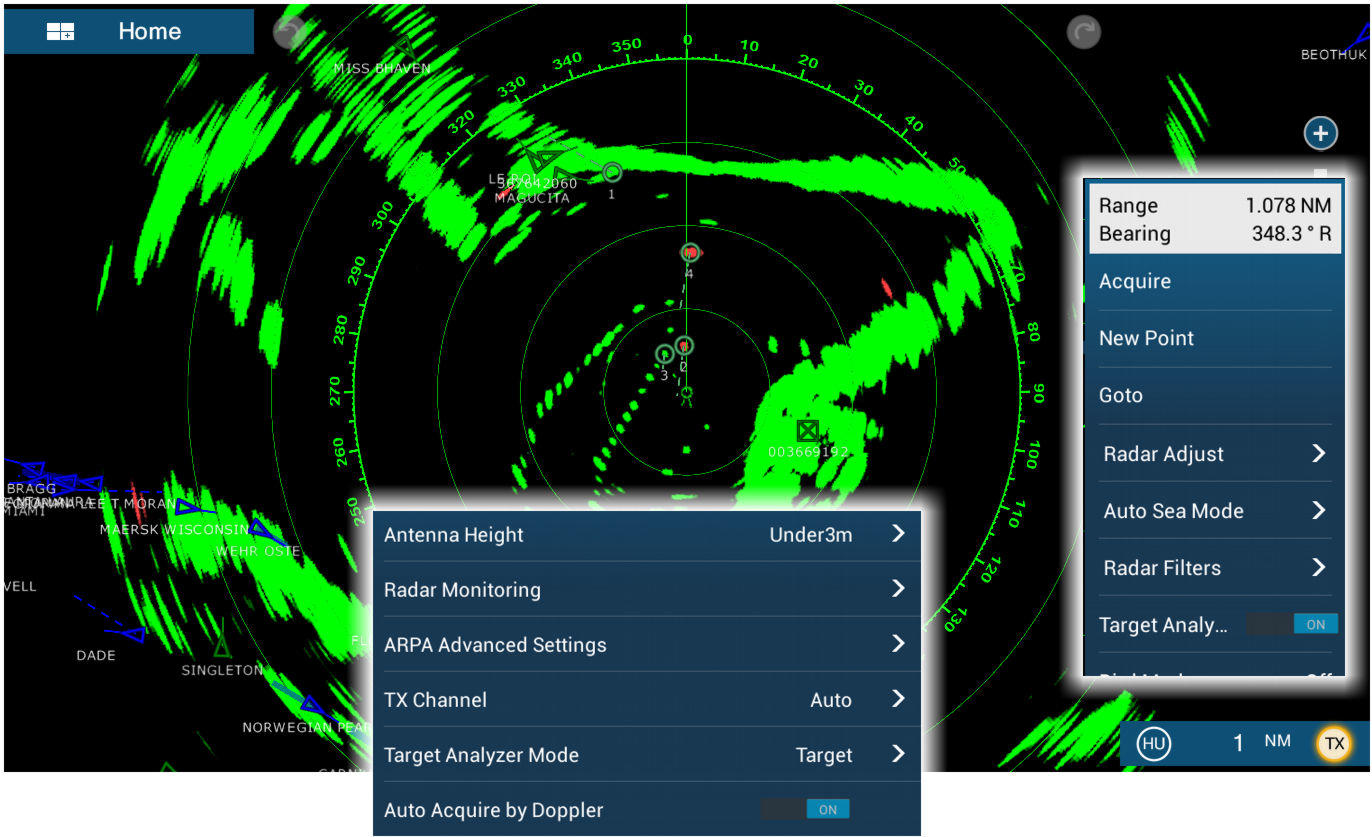Click the Under3m antenna height value

point(811,534)
